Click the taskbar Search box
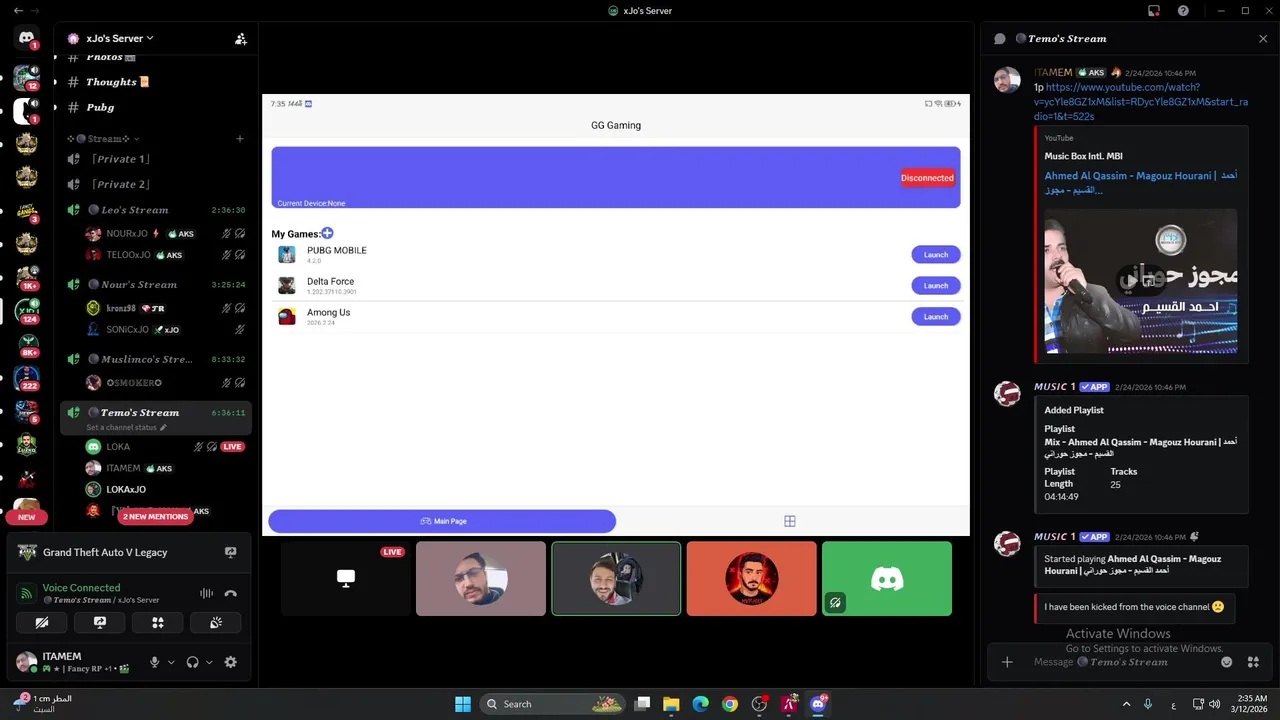Viewport: 1280px width, 720px height. point(551,704)
